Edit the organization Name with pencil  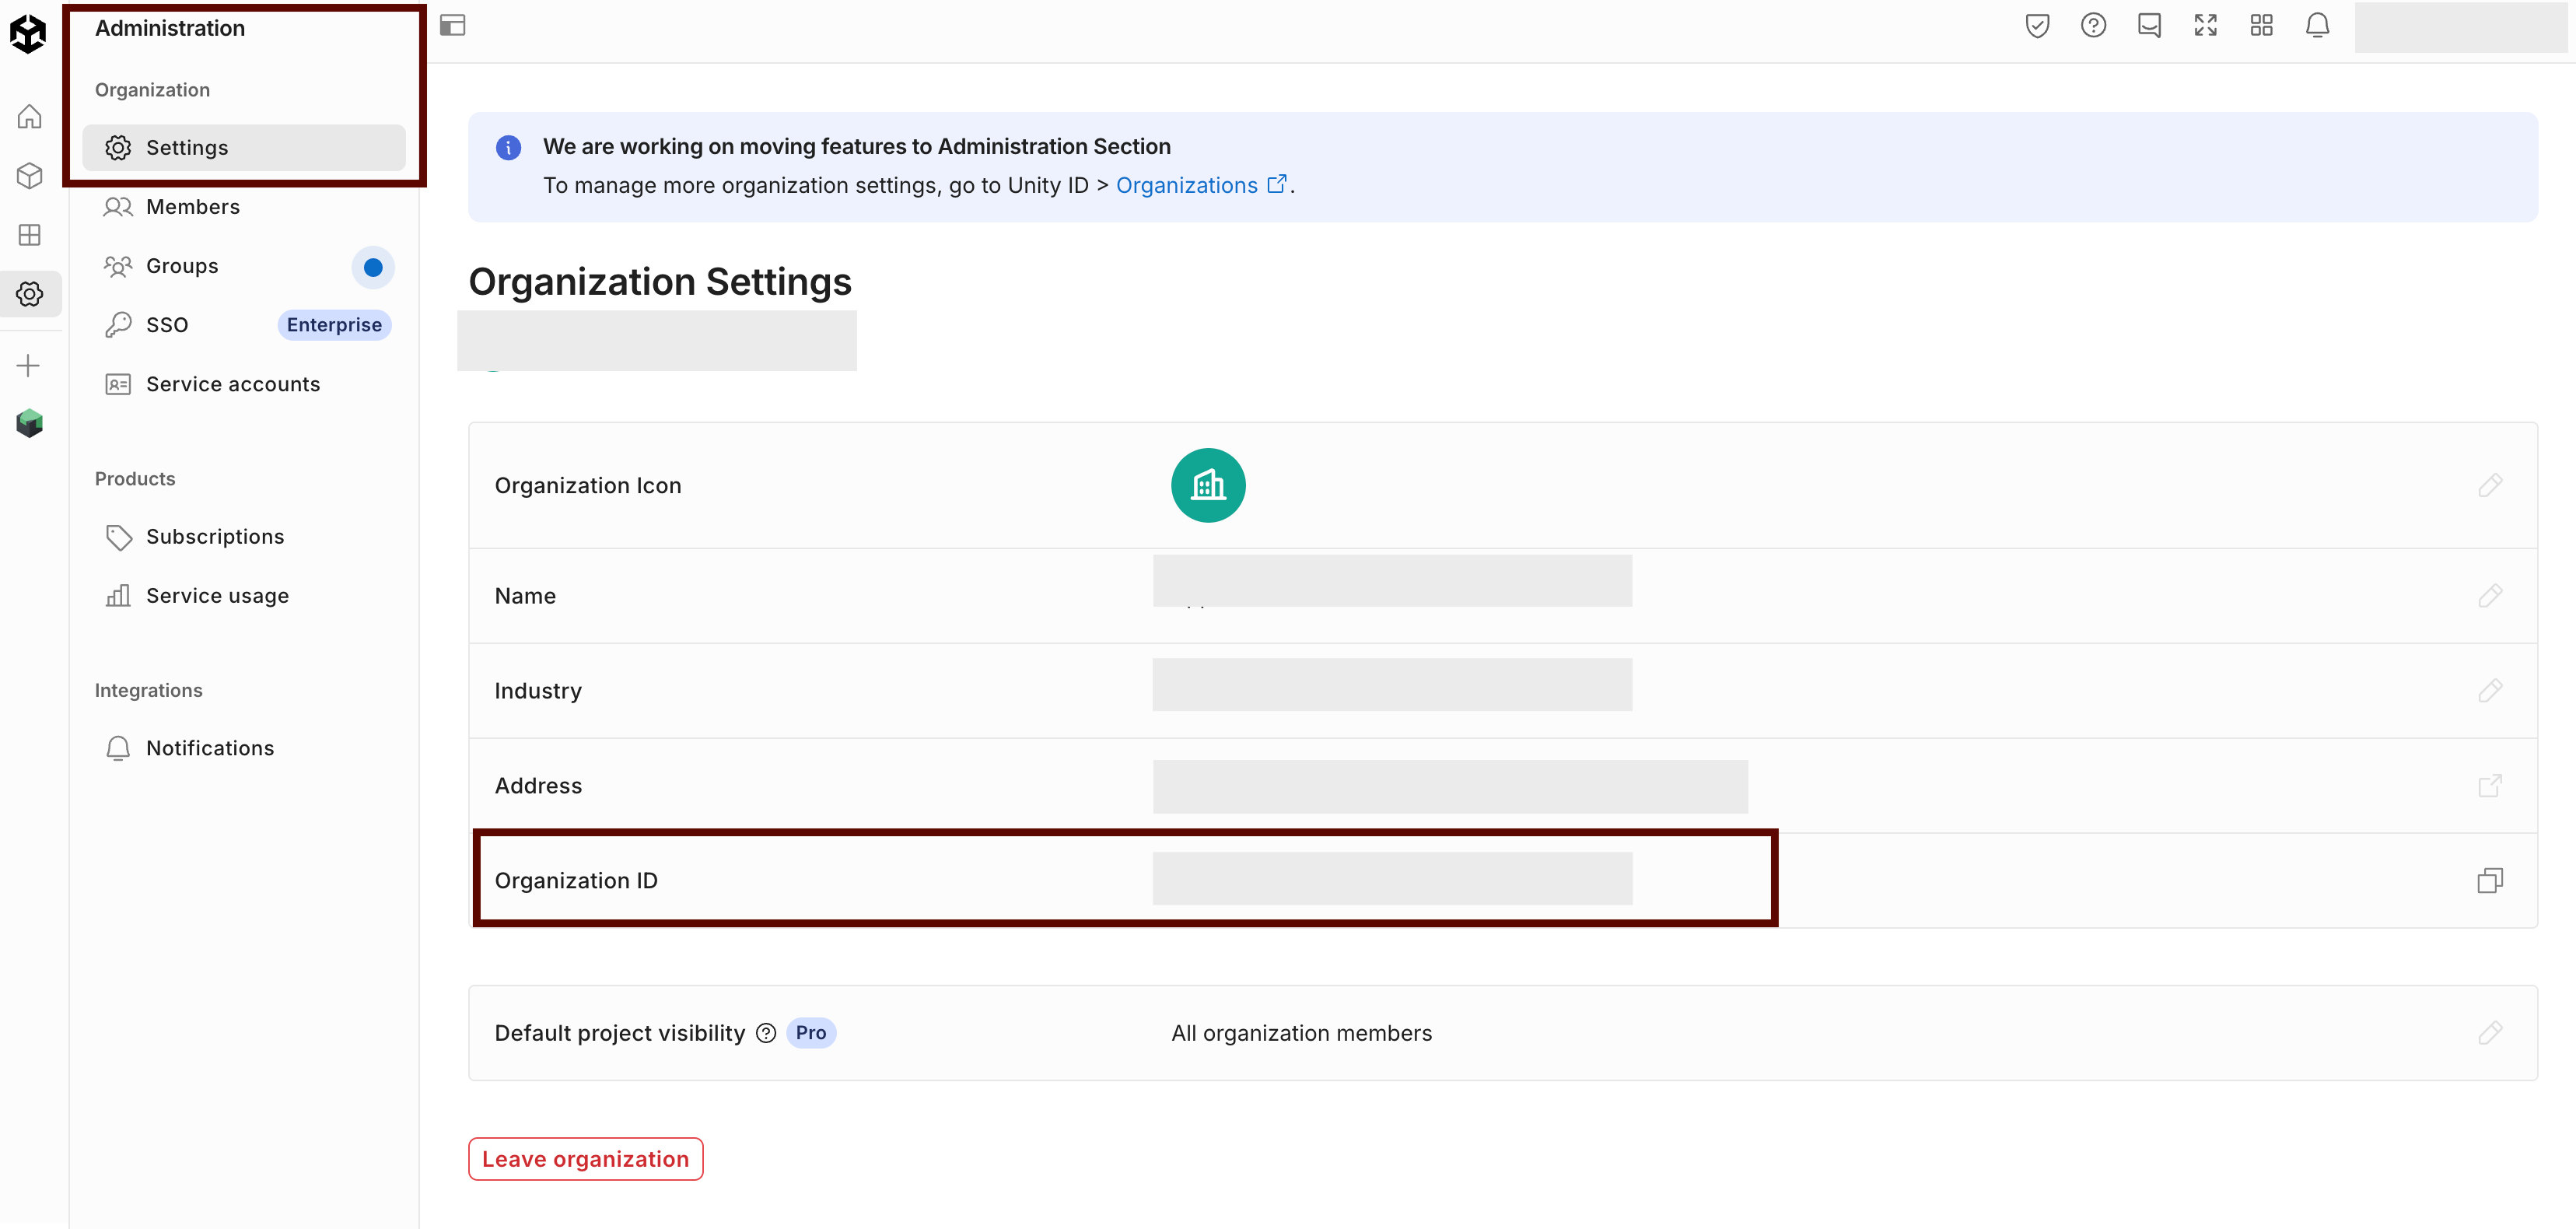point(2489,595)
